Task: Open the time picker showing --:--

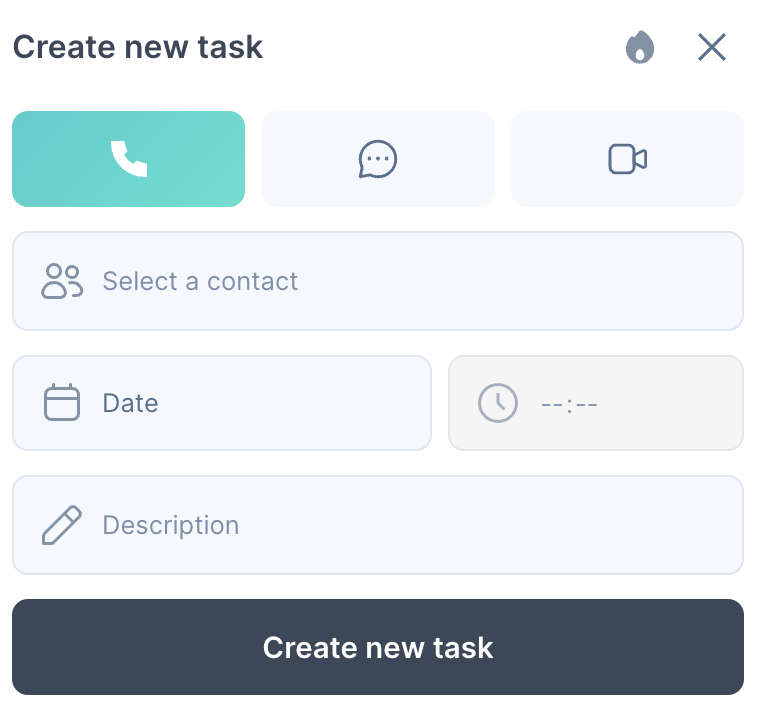Action: (596, 403)
